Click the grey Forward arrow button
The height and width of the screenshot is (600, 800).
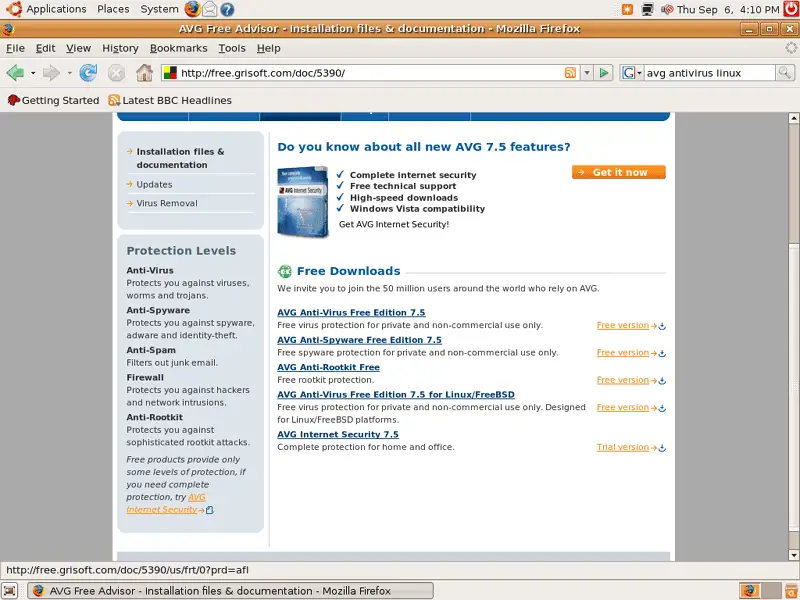tap(51, 73)
